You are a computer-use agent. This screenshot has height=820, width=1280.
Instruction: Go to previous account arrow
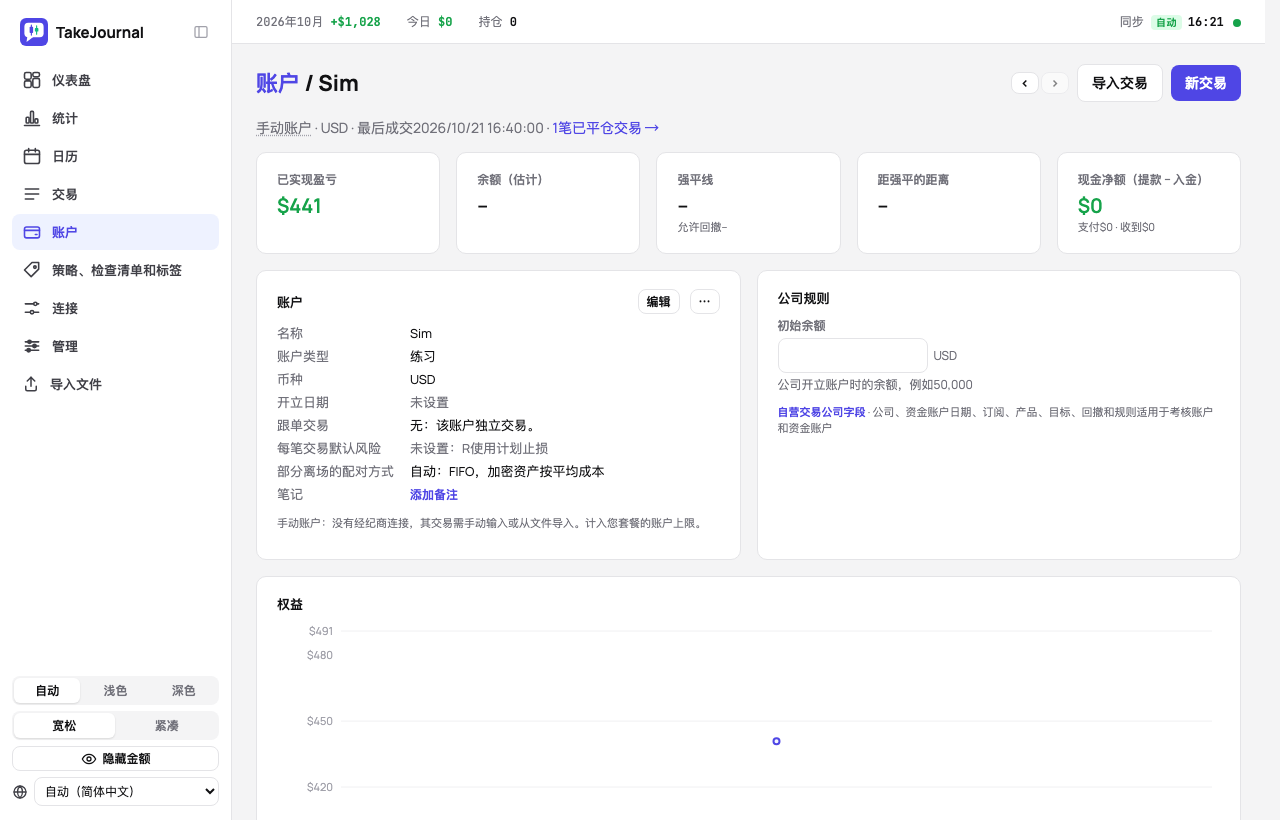(x=1025, y=83)
